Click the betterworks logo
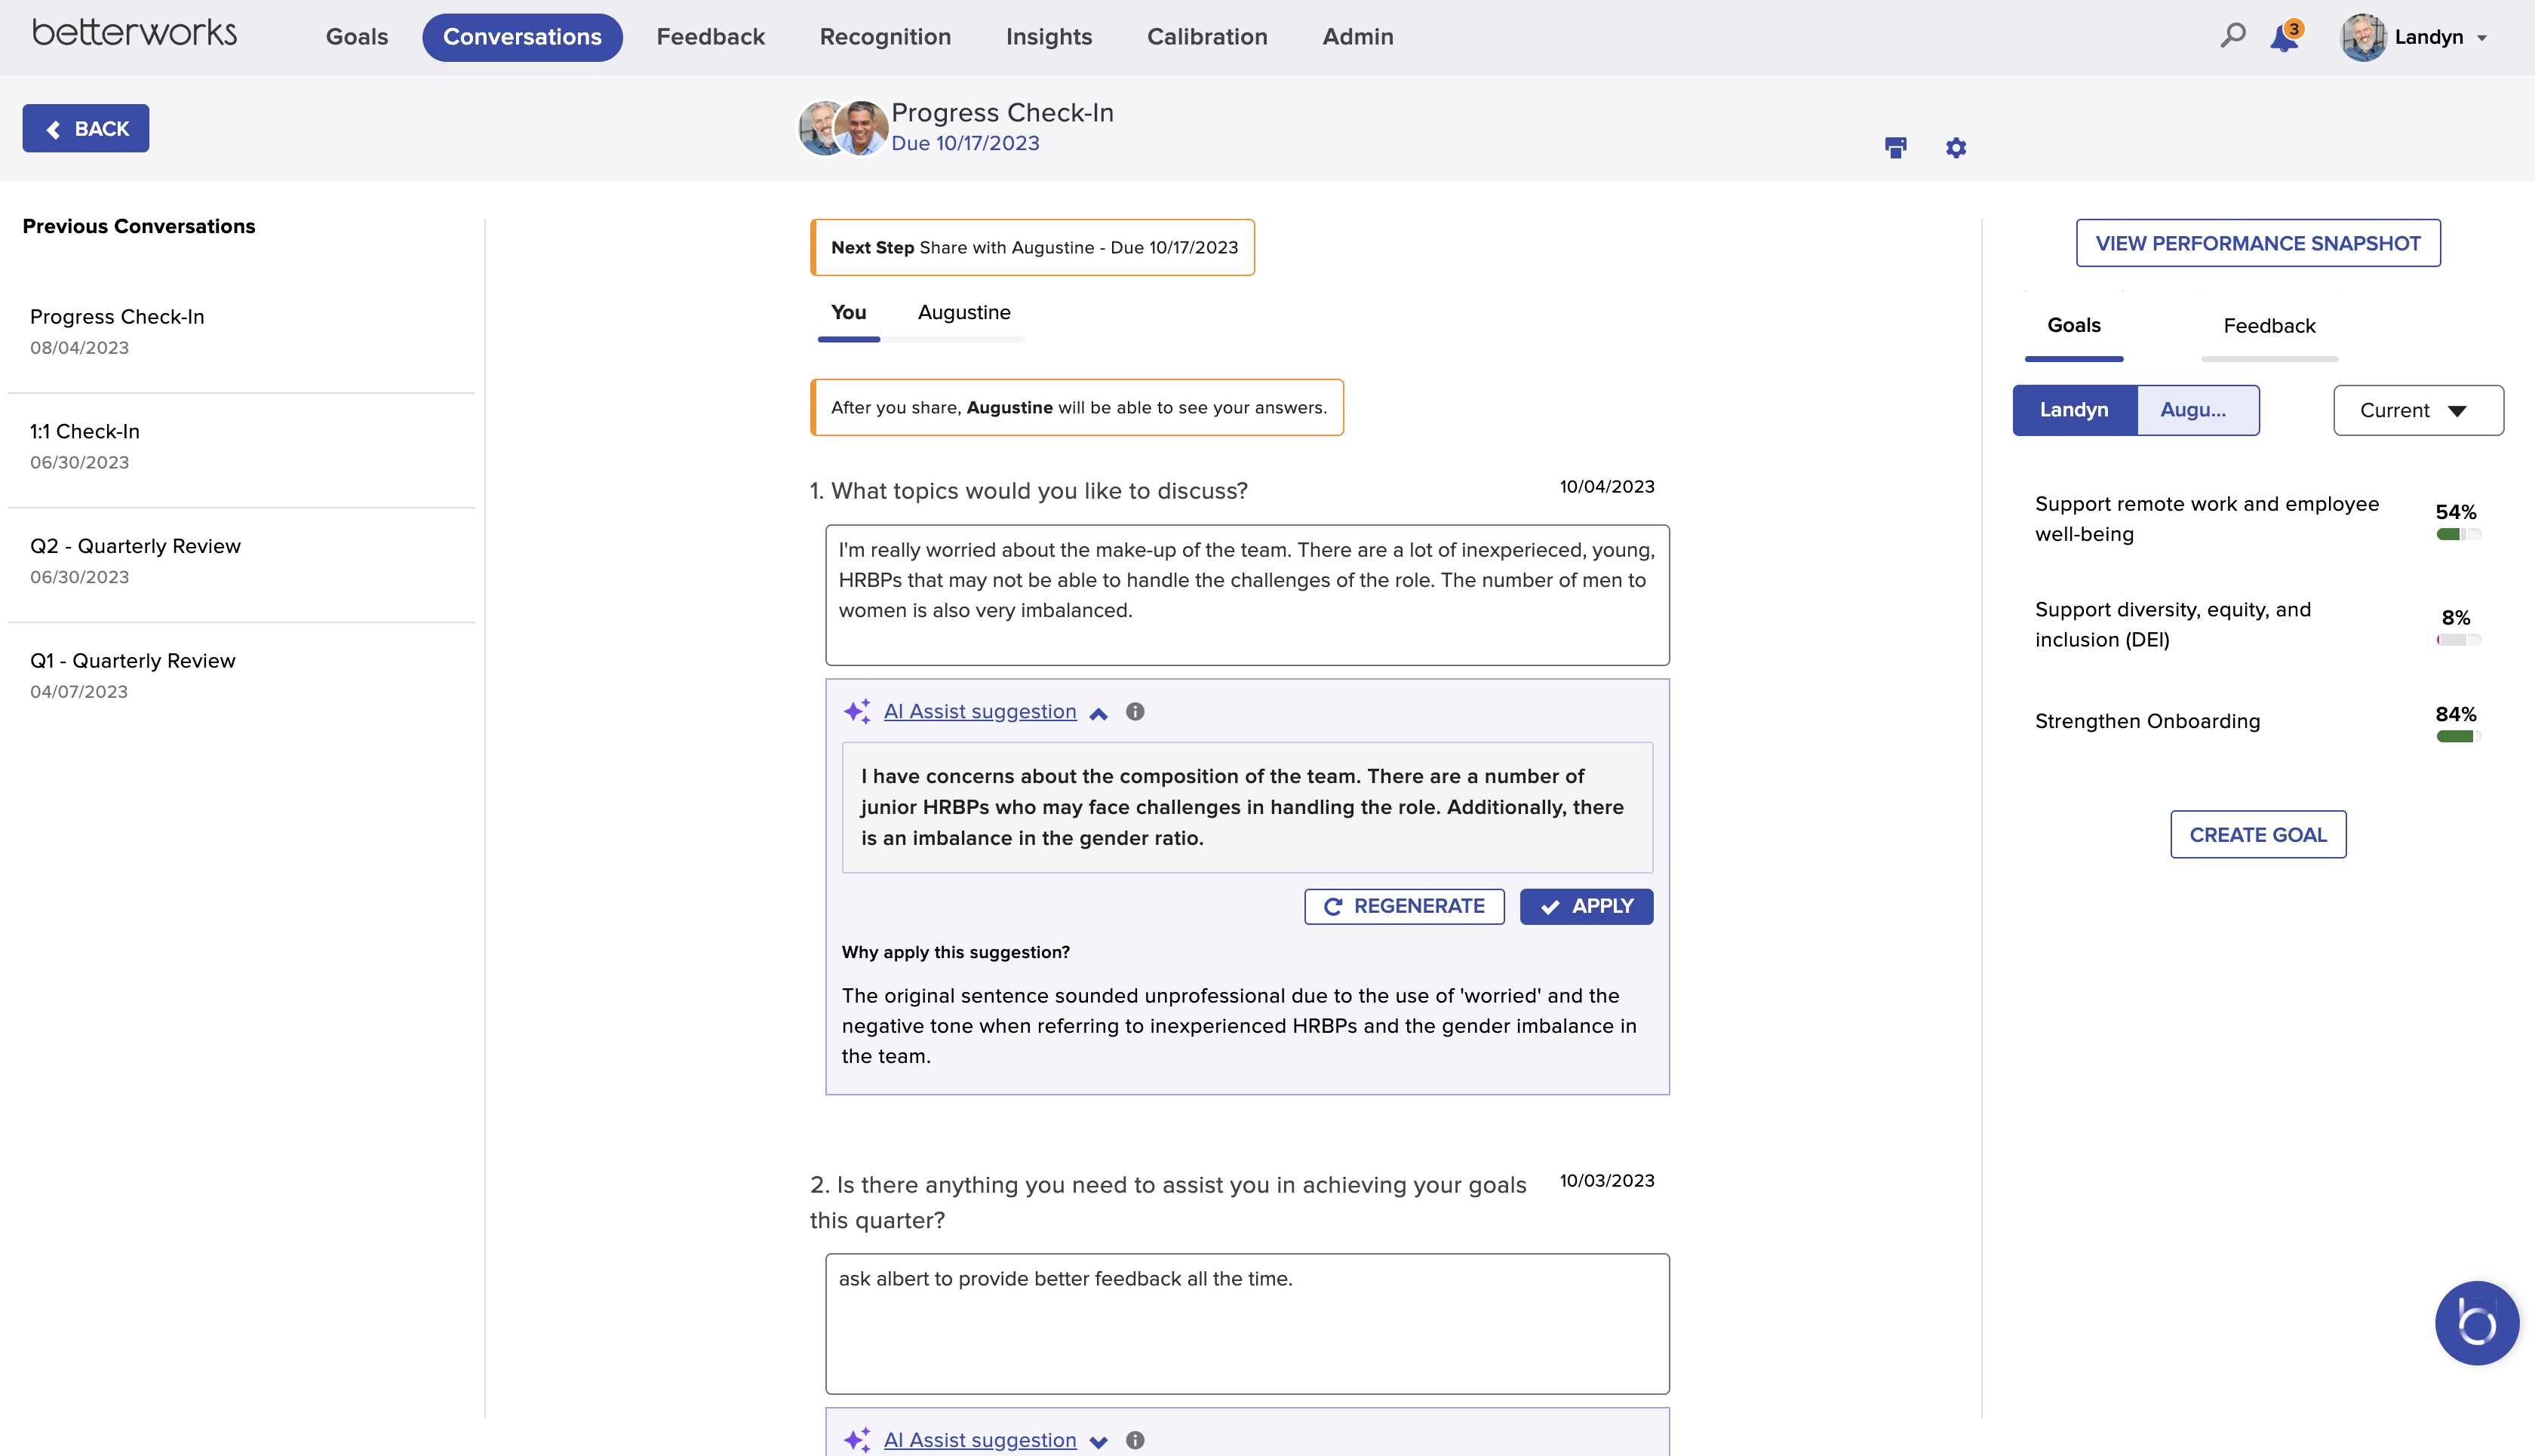 [x=134, y=32]
